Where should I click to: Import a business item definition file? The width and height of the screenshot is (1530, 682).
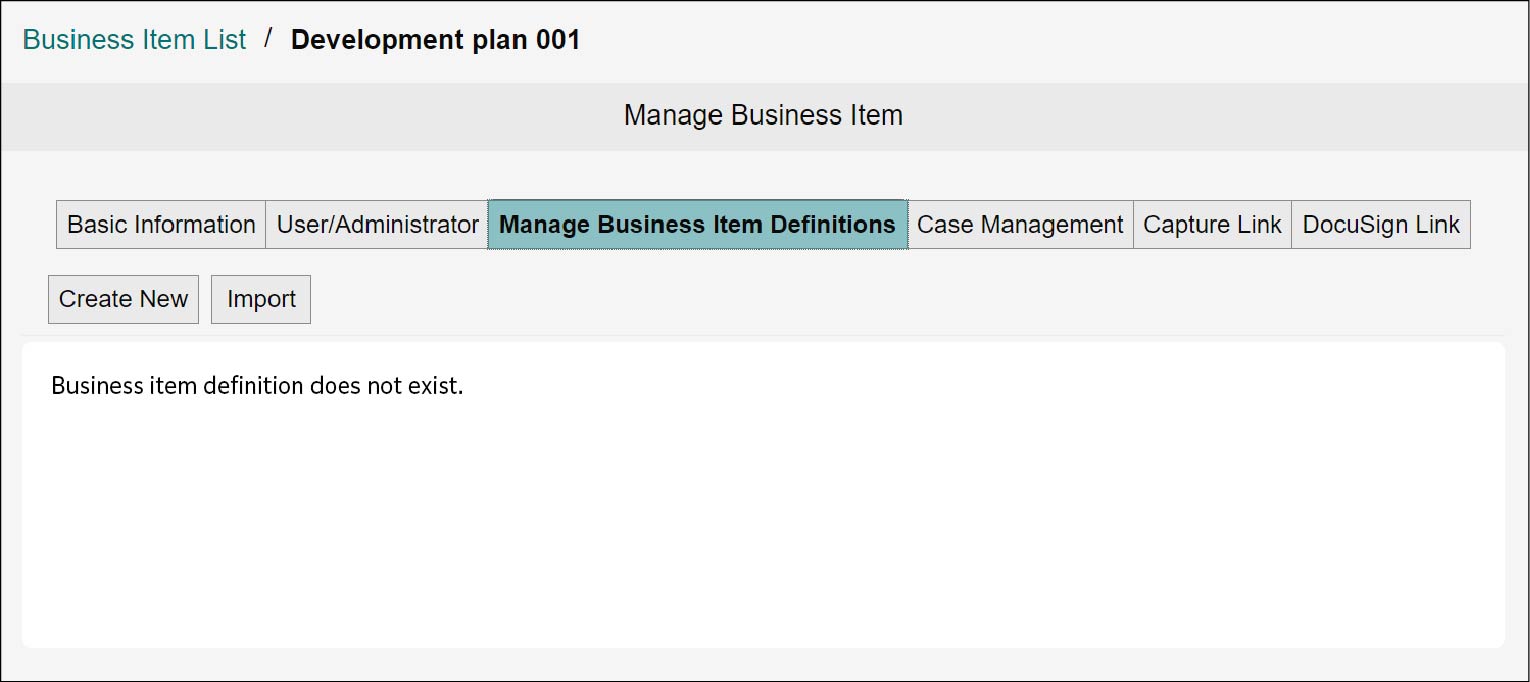(x=261, y=300)
